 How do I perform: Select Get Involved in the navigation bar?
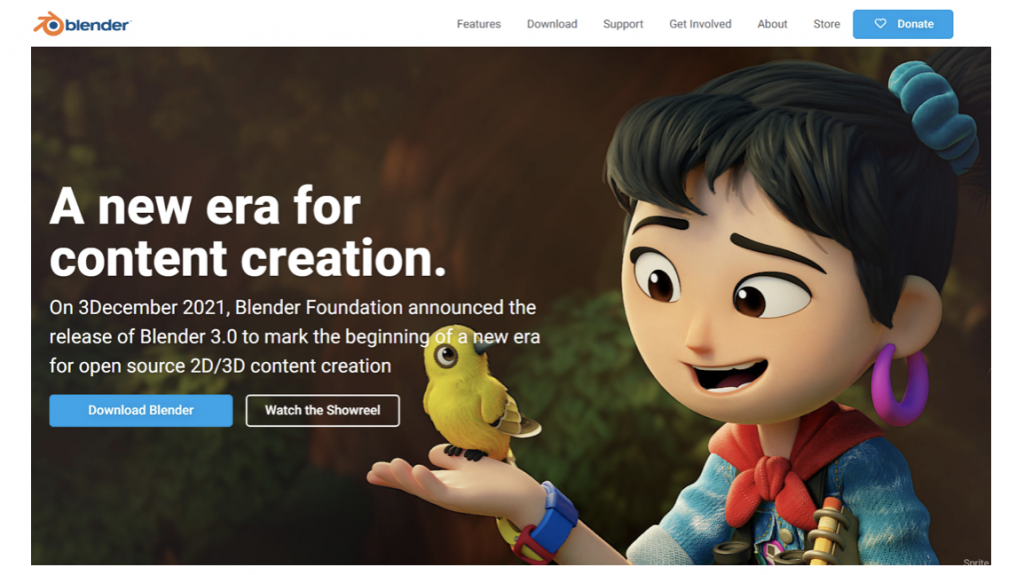point(700,24)
